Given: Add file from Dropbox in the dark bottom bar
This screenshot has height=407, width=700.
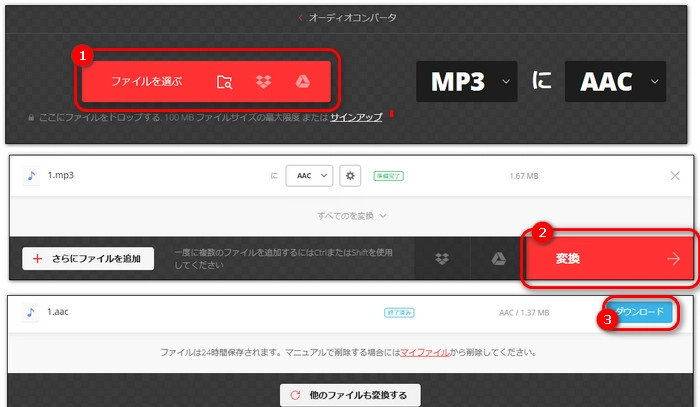Looking at the screenshot, I should 442,258.
